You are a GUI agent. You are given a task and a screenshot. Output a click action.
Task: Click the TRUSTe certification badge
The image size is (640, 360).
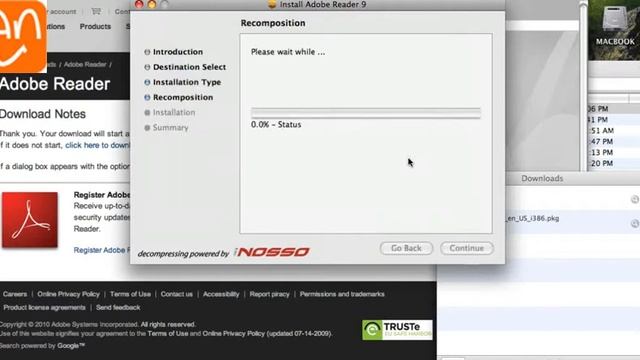[x=397, y=330]
